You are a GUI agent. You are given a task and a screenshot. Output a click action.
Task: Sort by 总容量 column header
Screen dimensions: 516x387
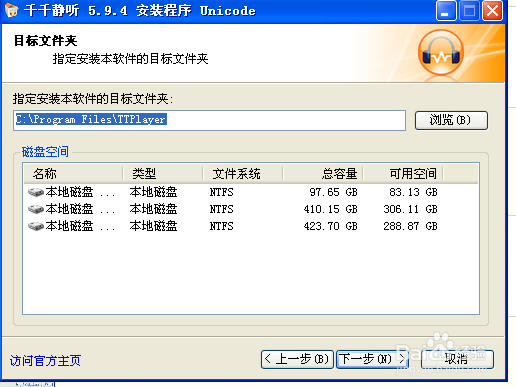click(x=323, y=174)
